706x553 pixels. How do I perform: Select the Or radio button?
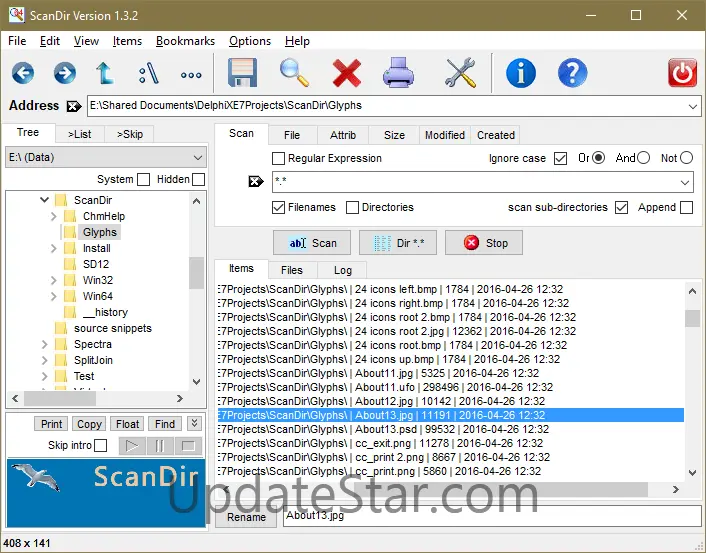coord(598,158)
